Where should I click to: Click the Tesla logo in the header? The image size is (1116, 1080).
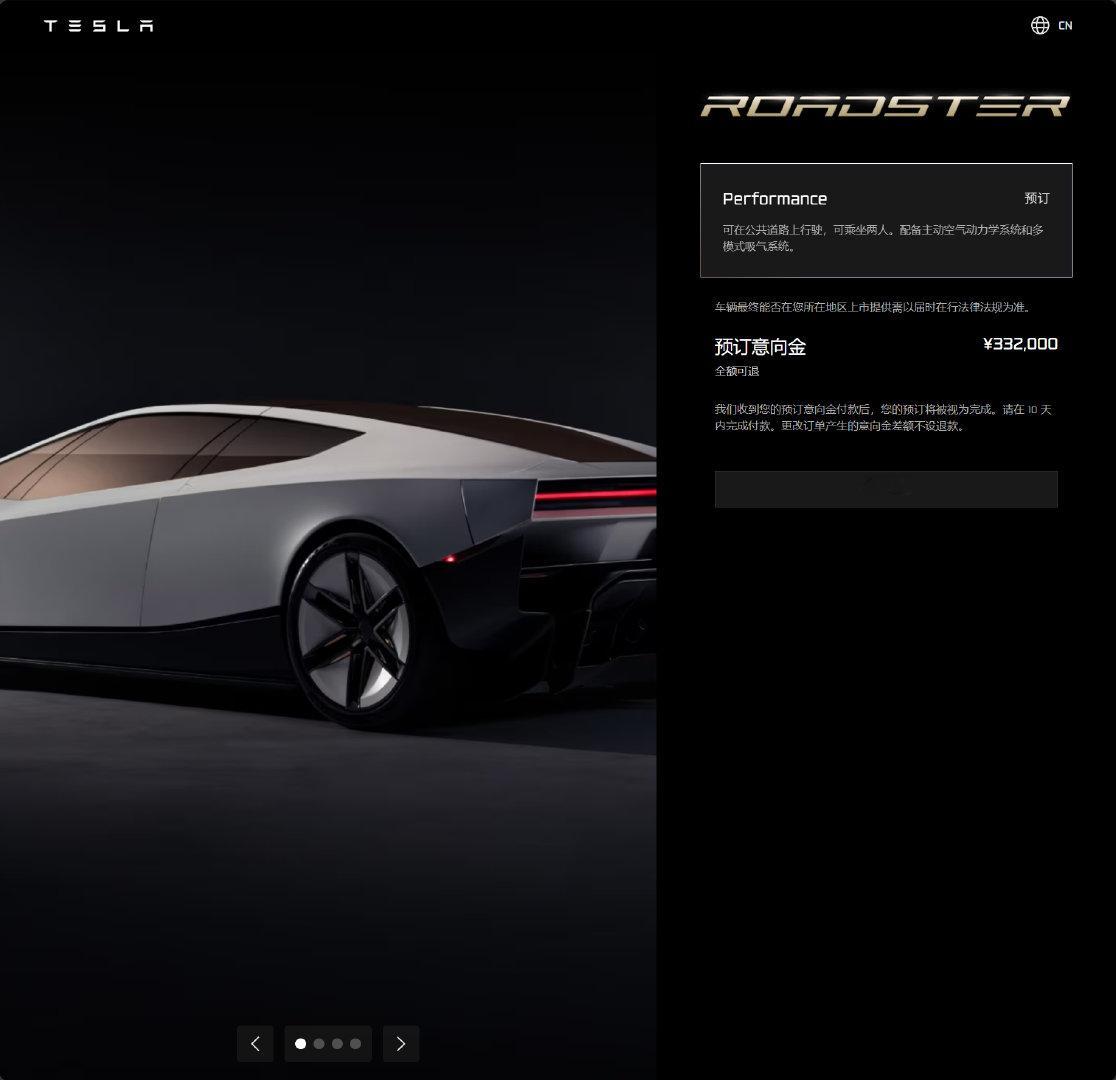[x=98, y=26]
